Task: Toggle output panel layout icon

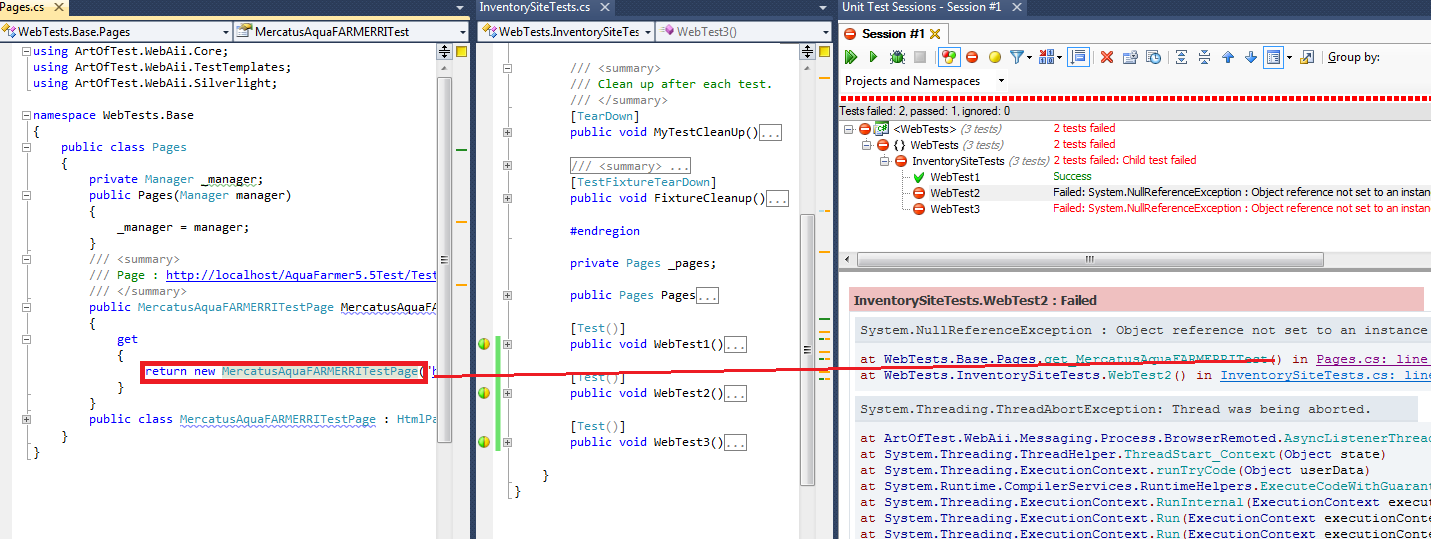Action: (1273, 58)
